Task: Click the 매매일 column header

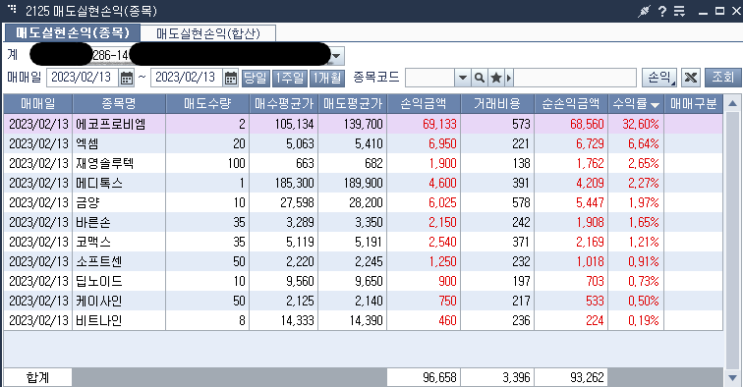Action: (x=38, y=104)
